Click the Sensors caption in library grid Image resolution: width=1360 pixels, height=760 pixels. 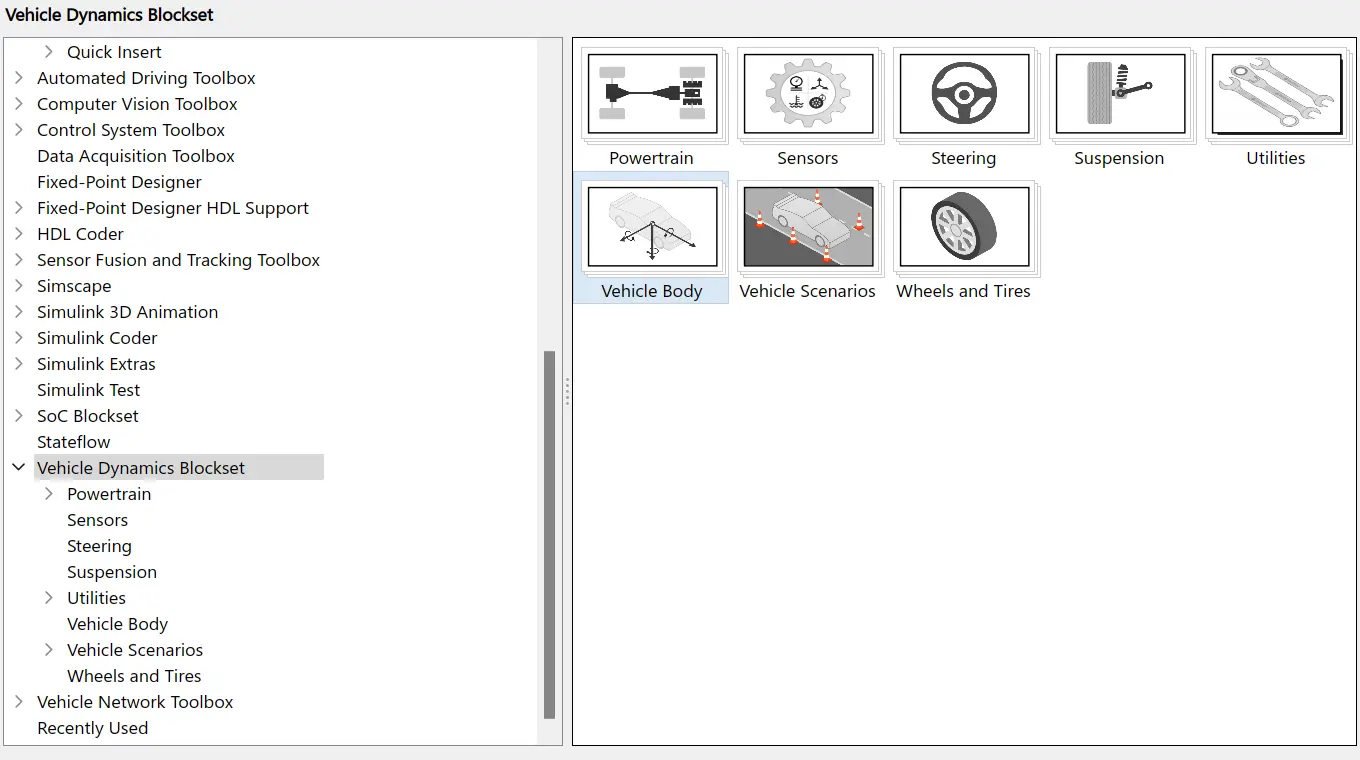[x=808, y=158]
